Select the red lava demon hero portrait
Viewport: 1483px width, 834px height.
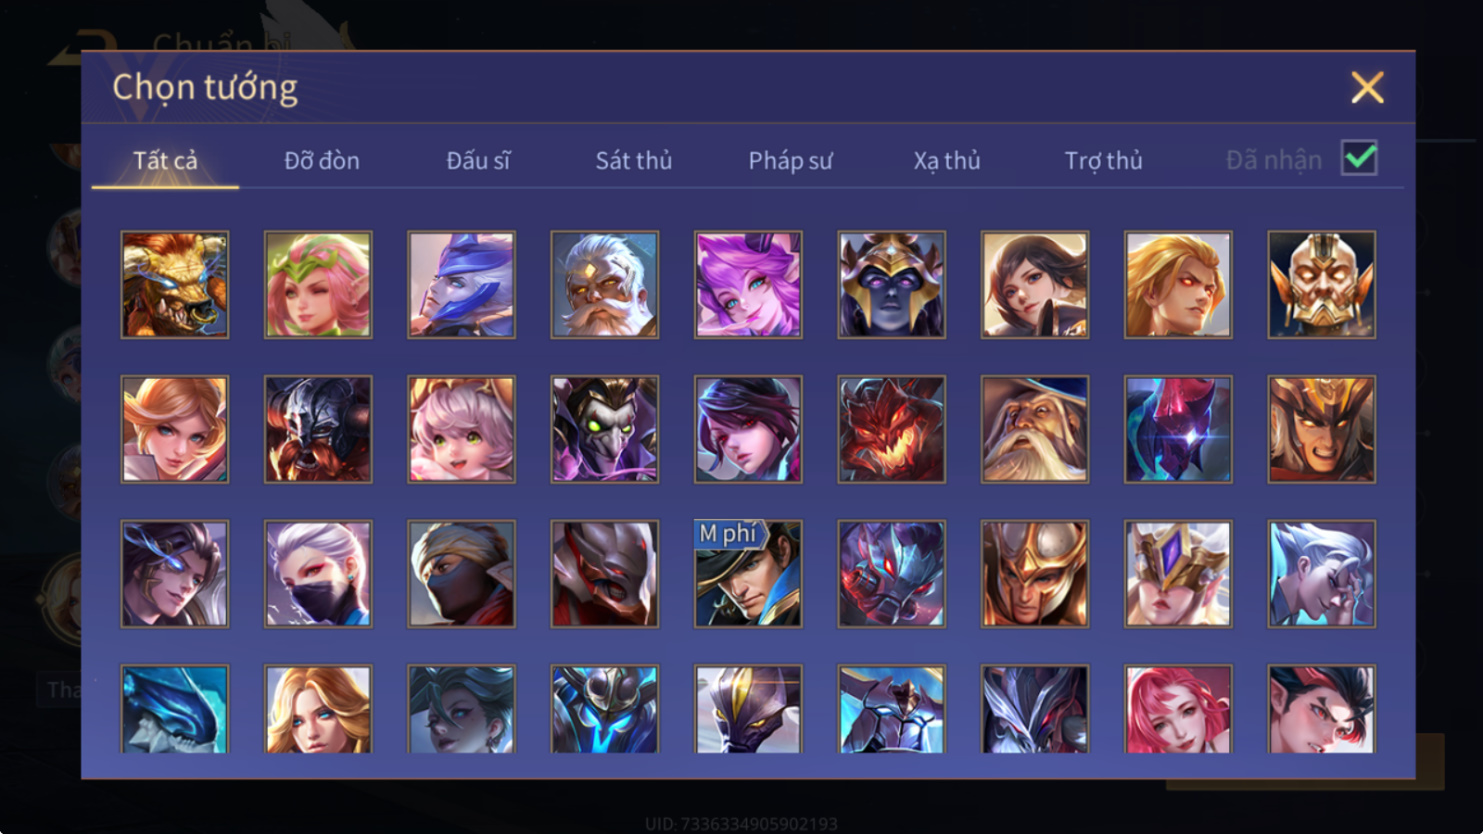coord(891,429)
